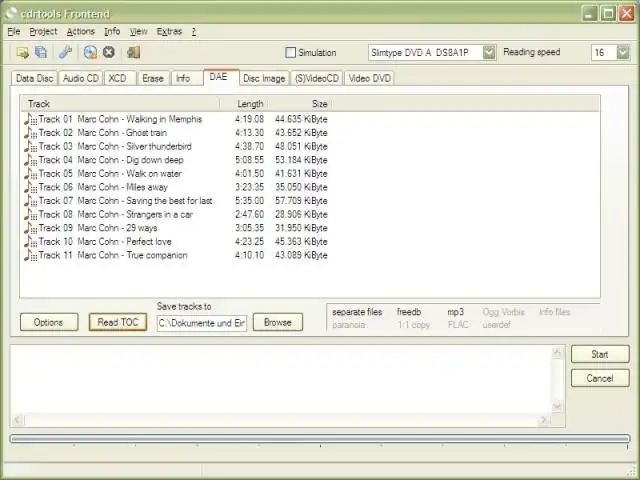Image resolution: width=640 pixels, height=480 pixels.
Task: Open the File menu
Action: (x=14, y=31)
